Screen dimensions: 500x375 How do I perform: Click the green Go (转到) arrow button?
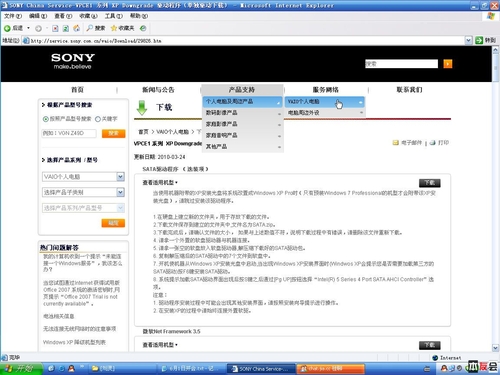pyautogui.click(x=485, y=40)
